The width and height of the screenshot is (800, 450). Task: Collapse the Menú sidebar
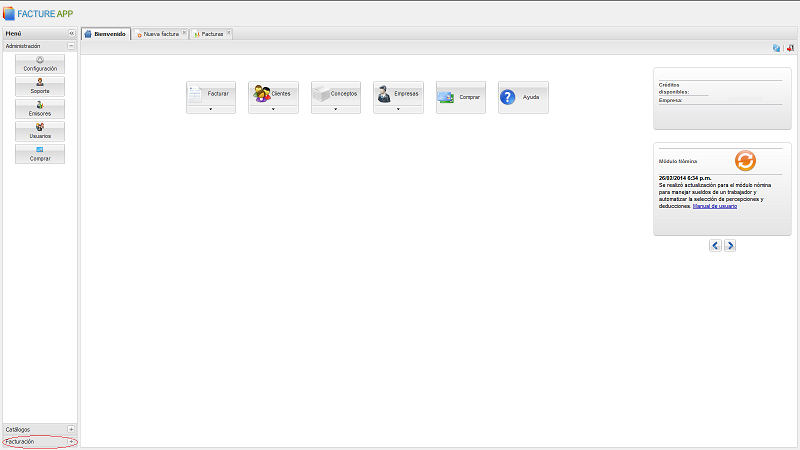(71, 34)
